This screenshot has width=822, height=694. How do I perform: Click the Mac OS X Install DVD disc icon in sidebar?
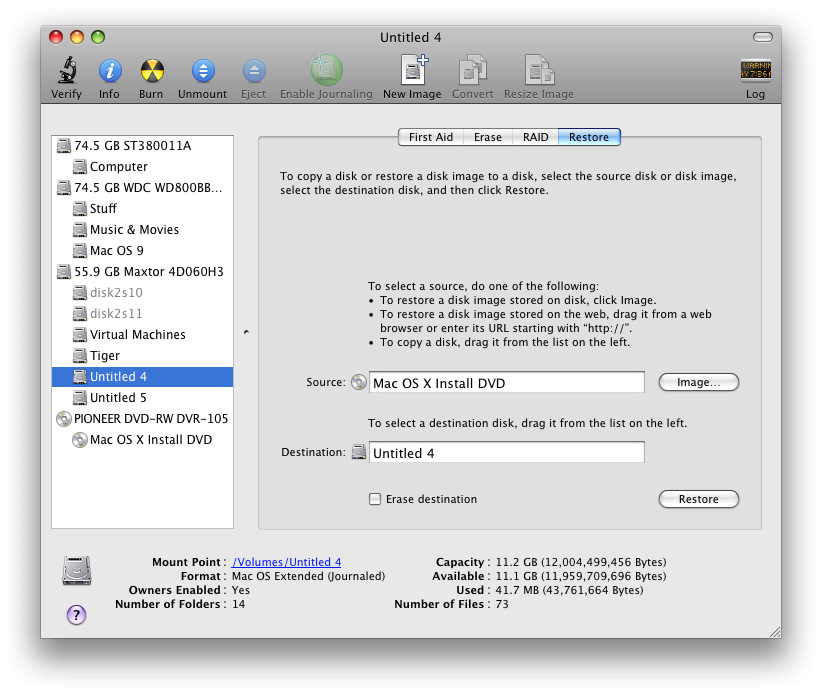(80, 440)
